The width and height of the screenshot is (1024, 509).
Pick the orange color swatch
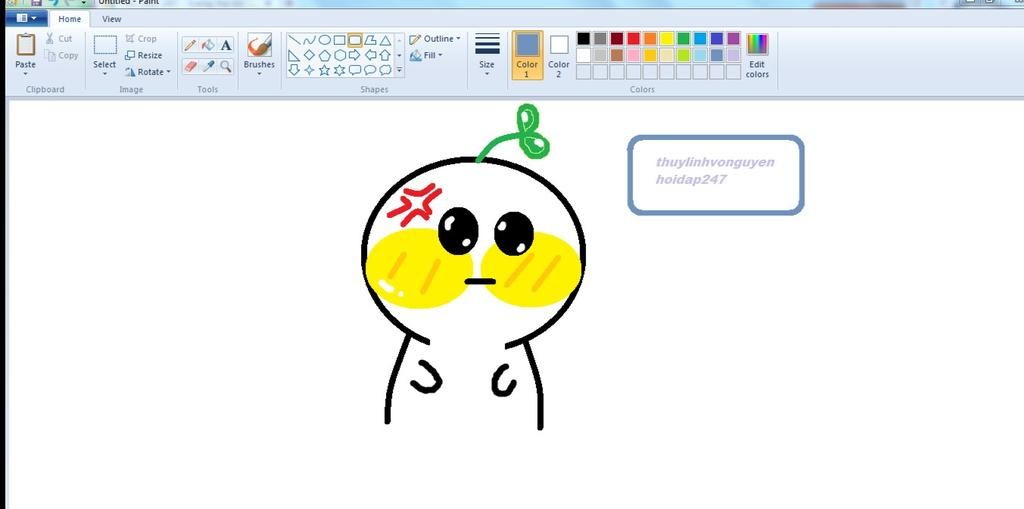point(650,39)
